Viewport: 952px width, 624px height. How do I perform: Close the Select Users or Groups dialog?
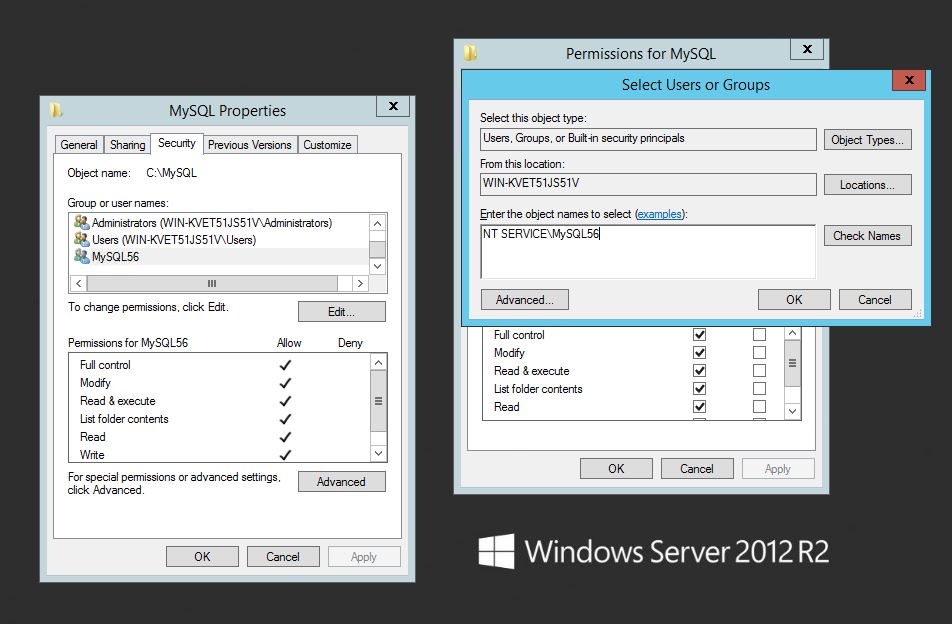pyautogui.click(x=908, y=81)
